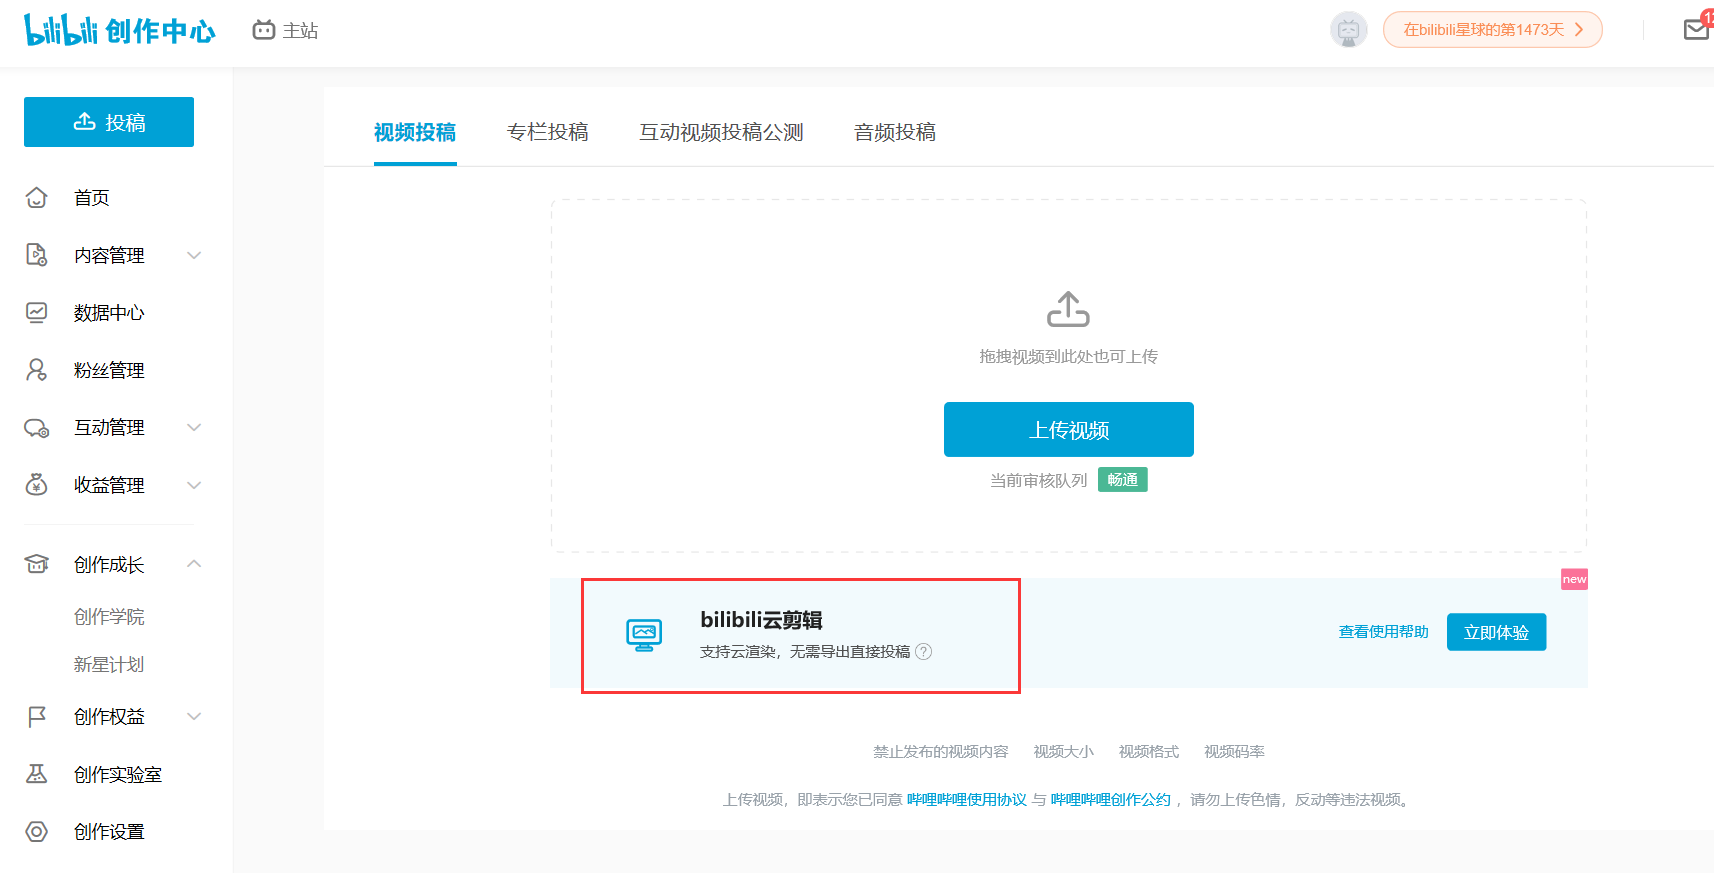Switch to the 专栏投稿 tab

tap(548, 132)
